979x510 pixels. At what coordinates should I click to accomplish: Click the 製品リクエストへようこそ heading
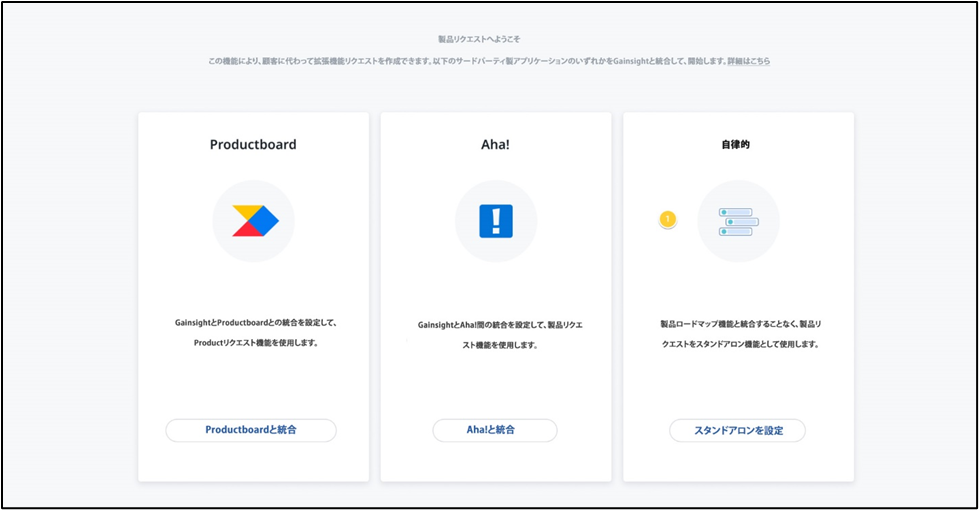pyautogui.click(x=479, y=39)
